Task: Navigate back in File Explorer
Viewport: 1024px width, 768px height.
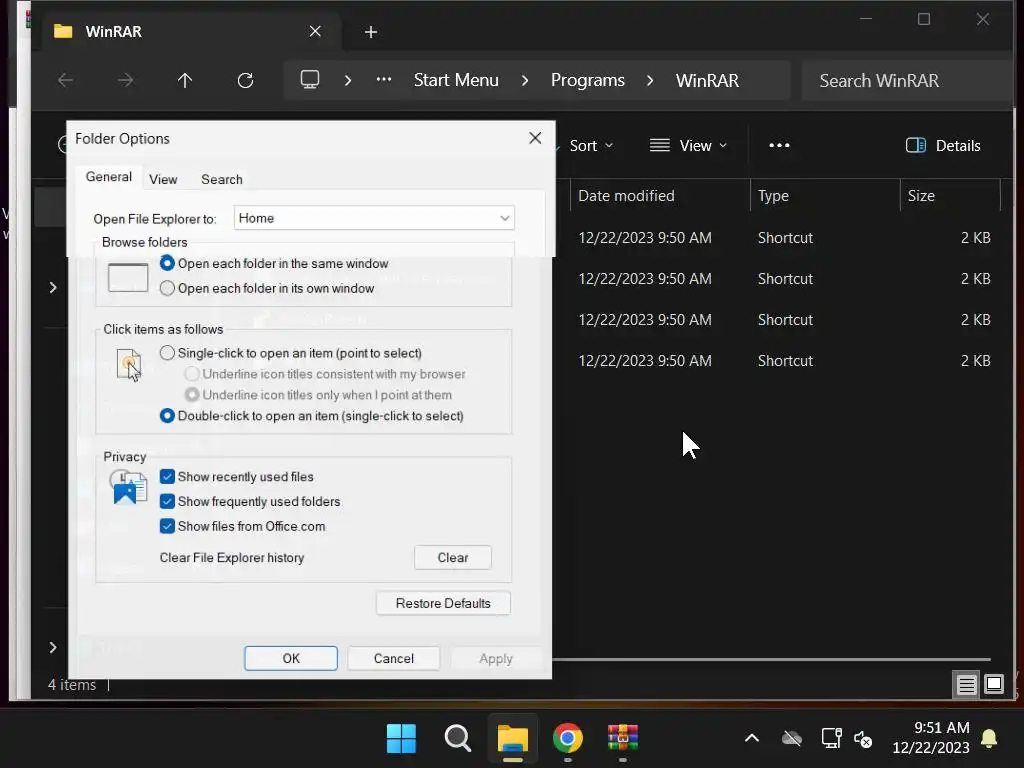Action: click(65, 80)
